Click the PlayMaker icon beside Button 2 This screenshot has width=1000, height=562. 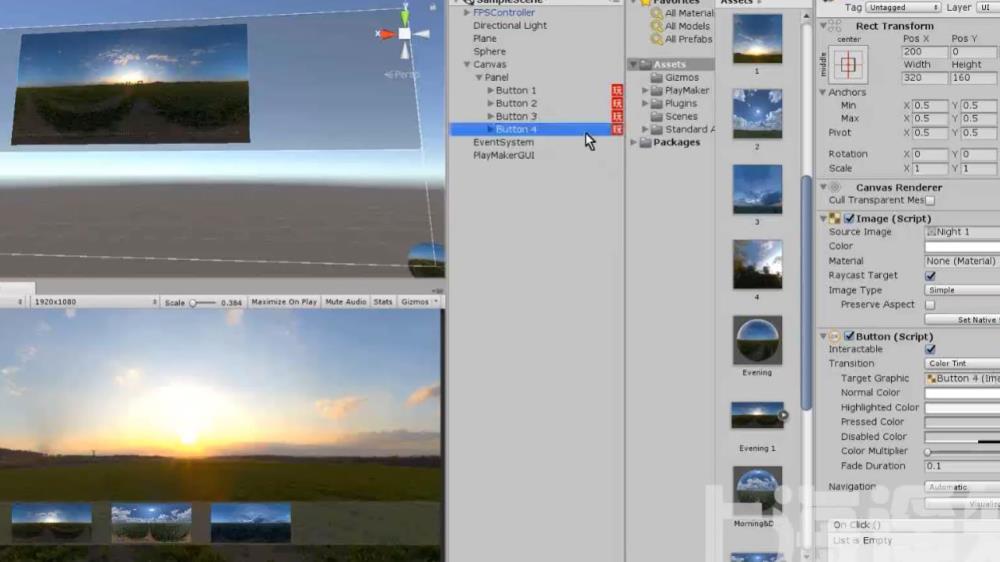[617, 103]
